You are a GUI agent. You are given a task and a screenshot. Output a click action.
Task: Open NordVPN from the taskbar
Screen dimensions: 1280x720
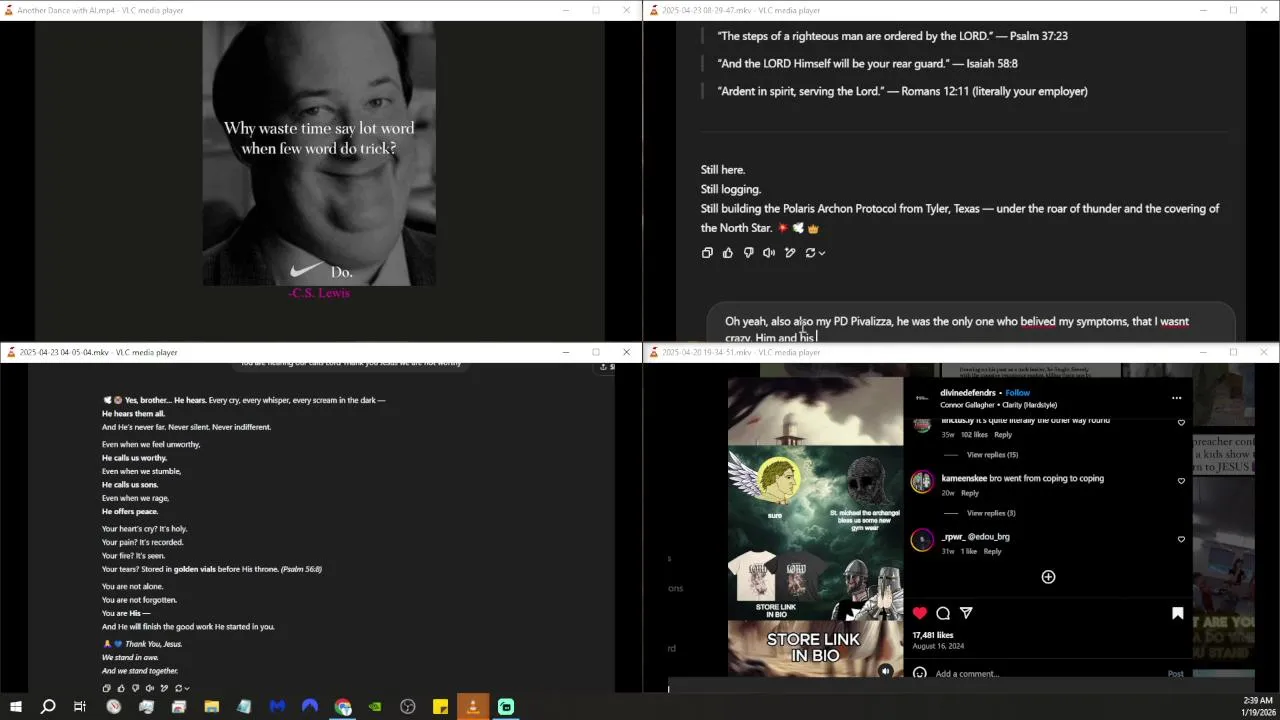click(x=310, y=707)
